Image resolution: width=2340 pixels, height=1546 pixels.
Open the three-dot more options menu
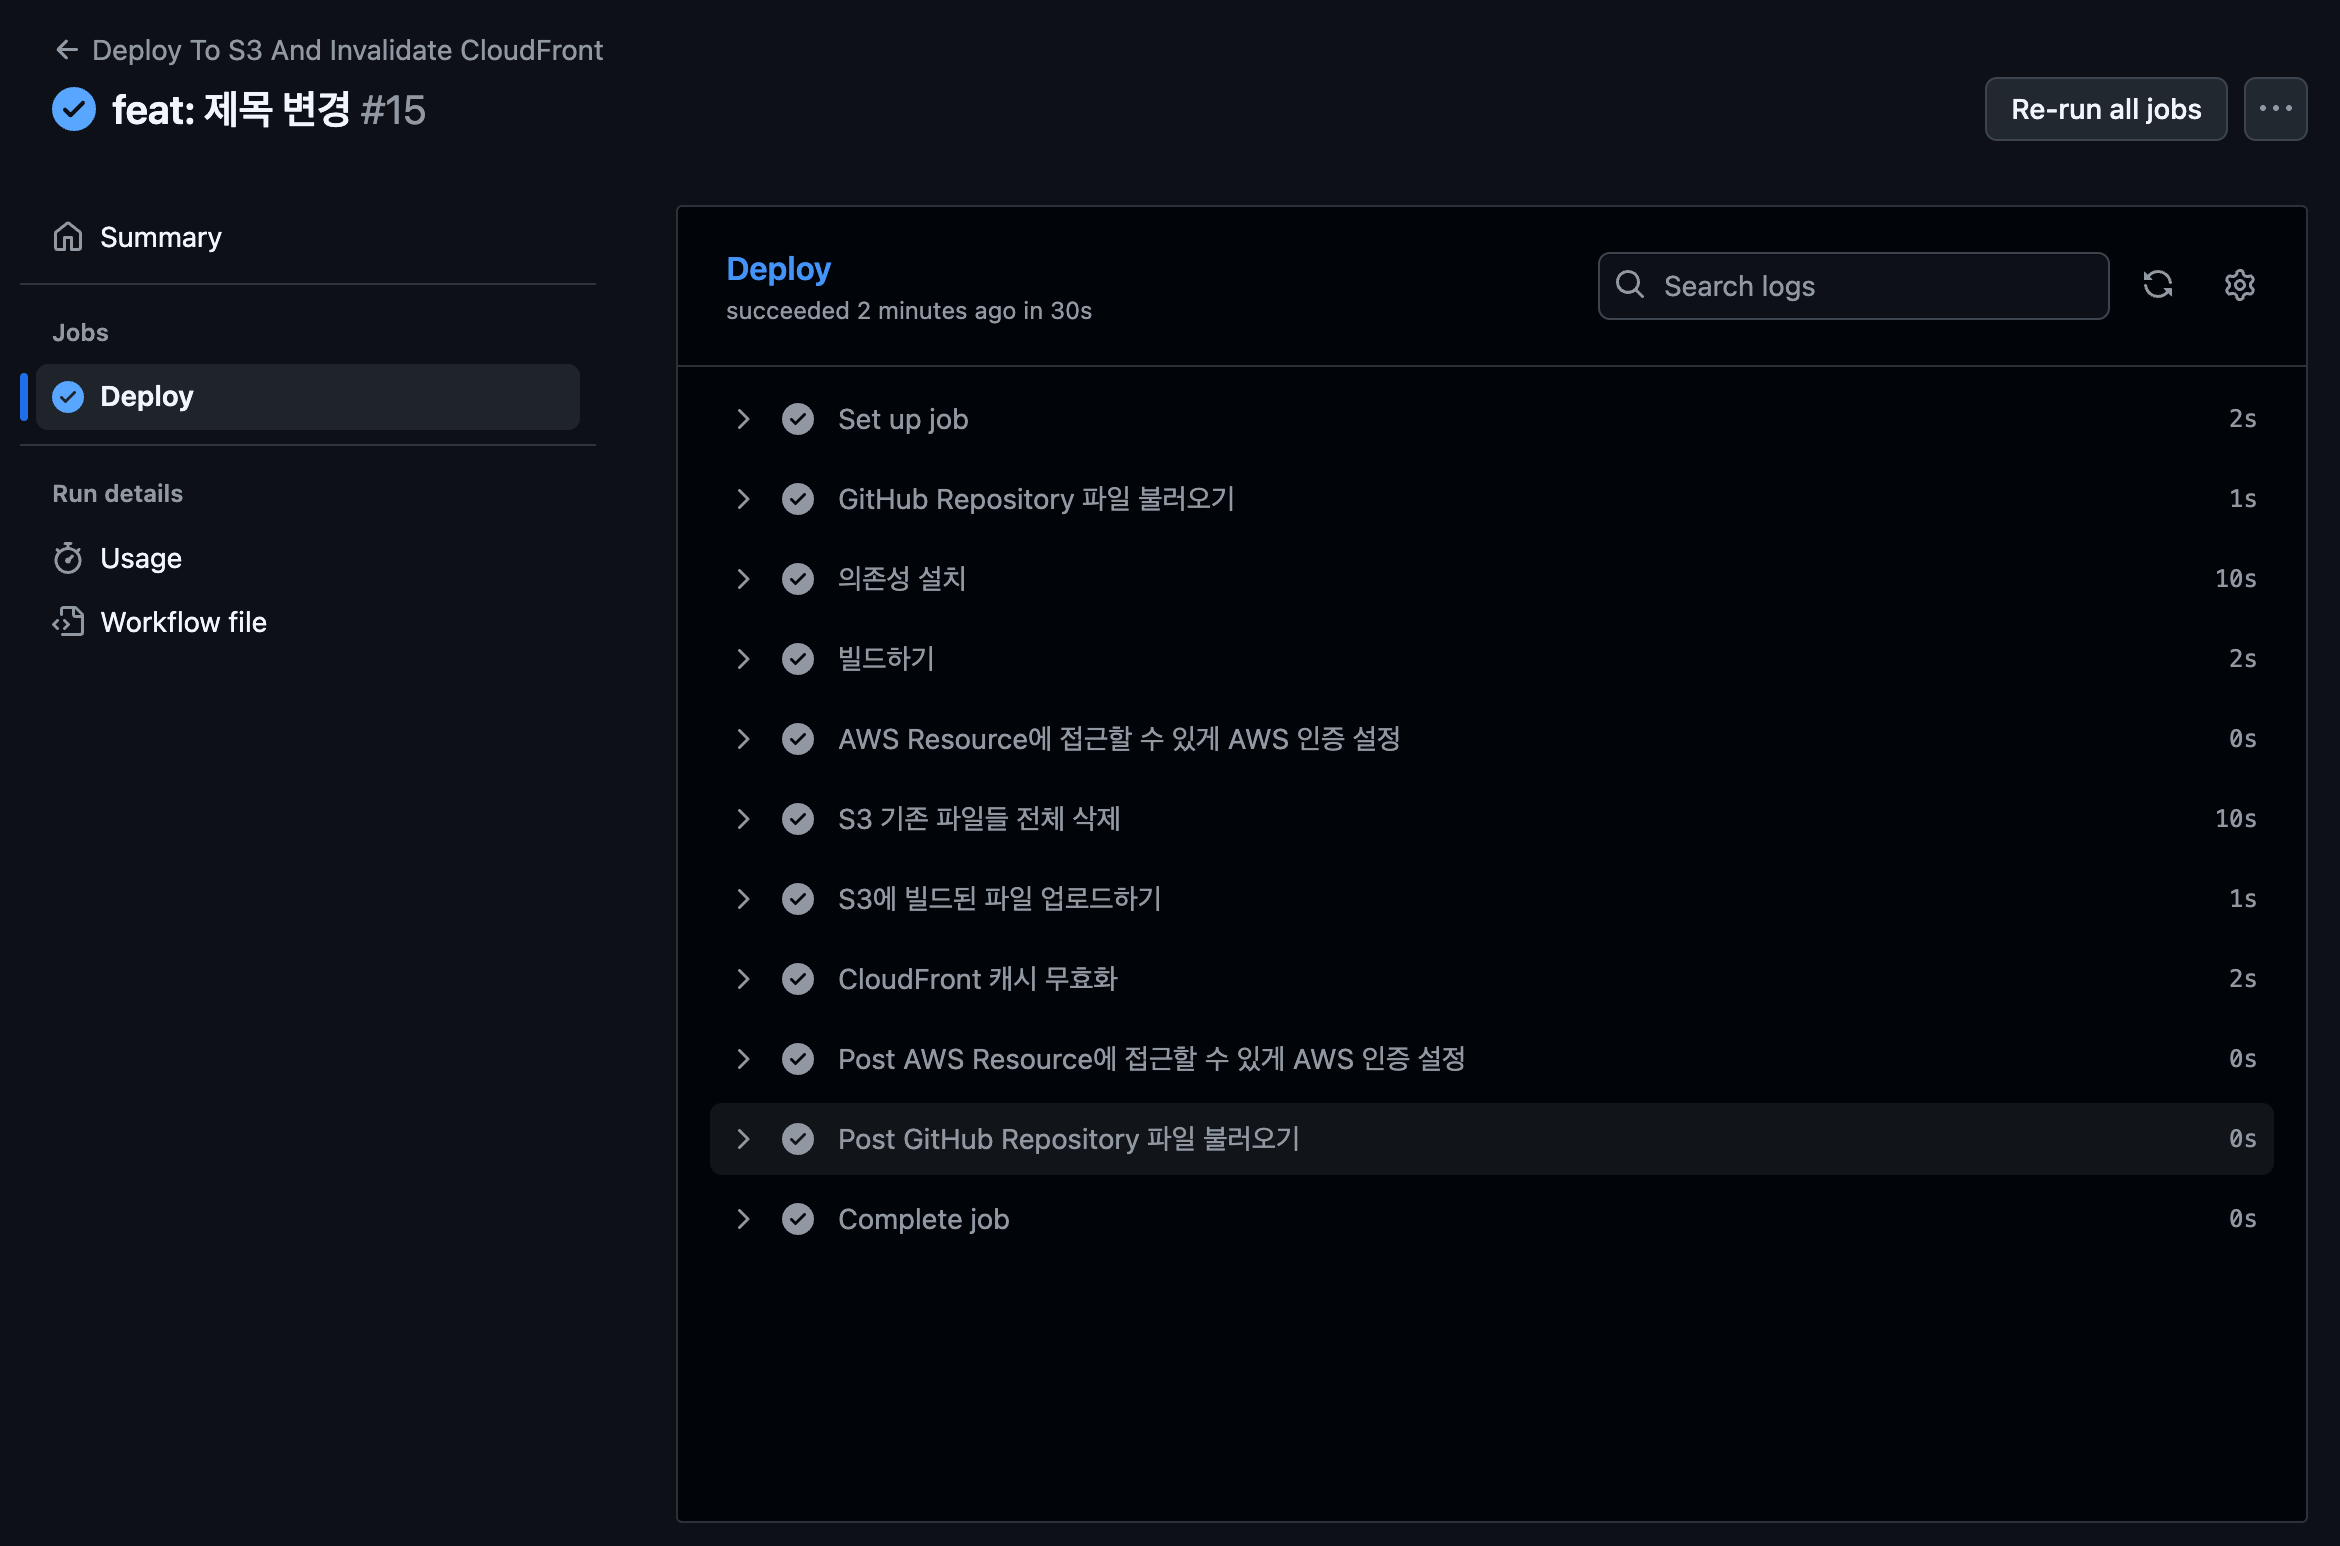2275,109
